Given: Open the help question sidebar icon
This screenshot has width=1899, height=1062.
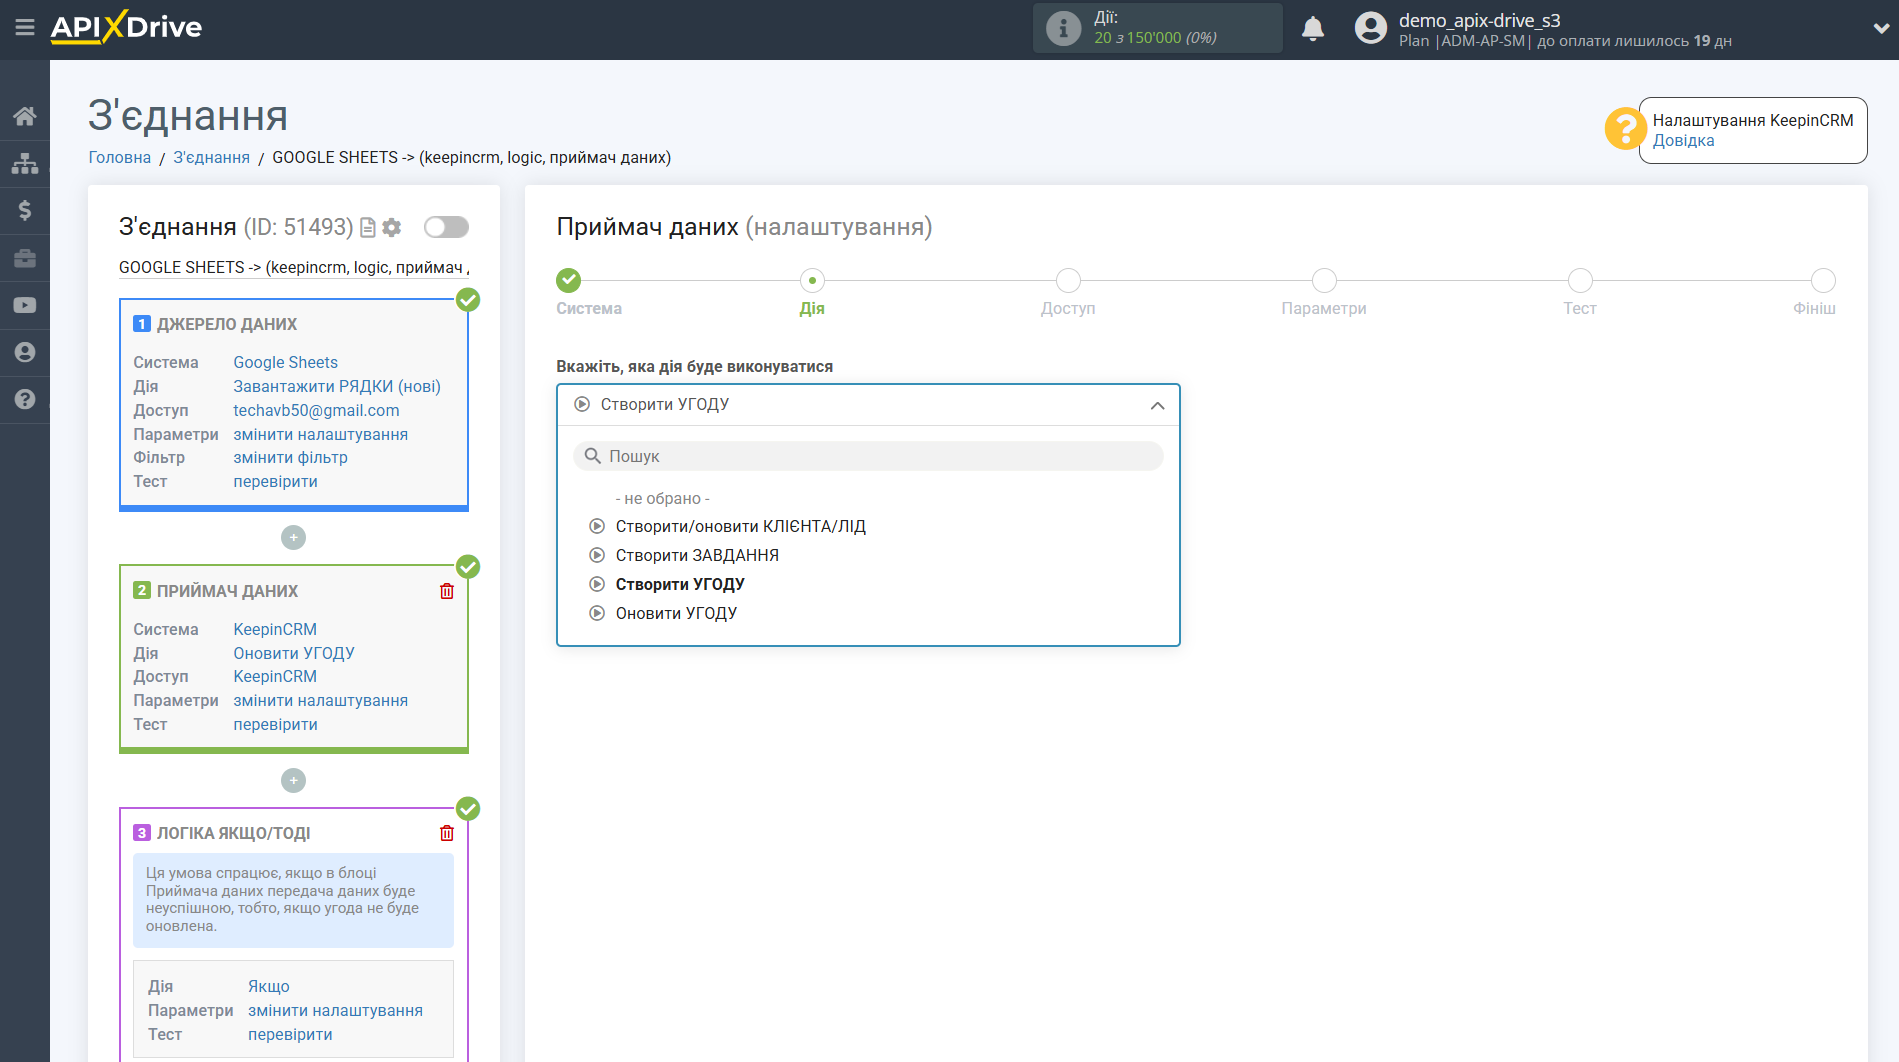Looking at the screenshot, I should pos(25,399).
